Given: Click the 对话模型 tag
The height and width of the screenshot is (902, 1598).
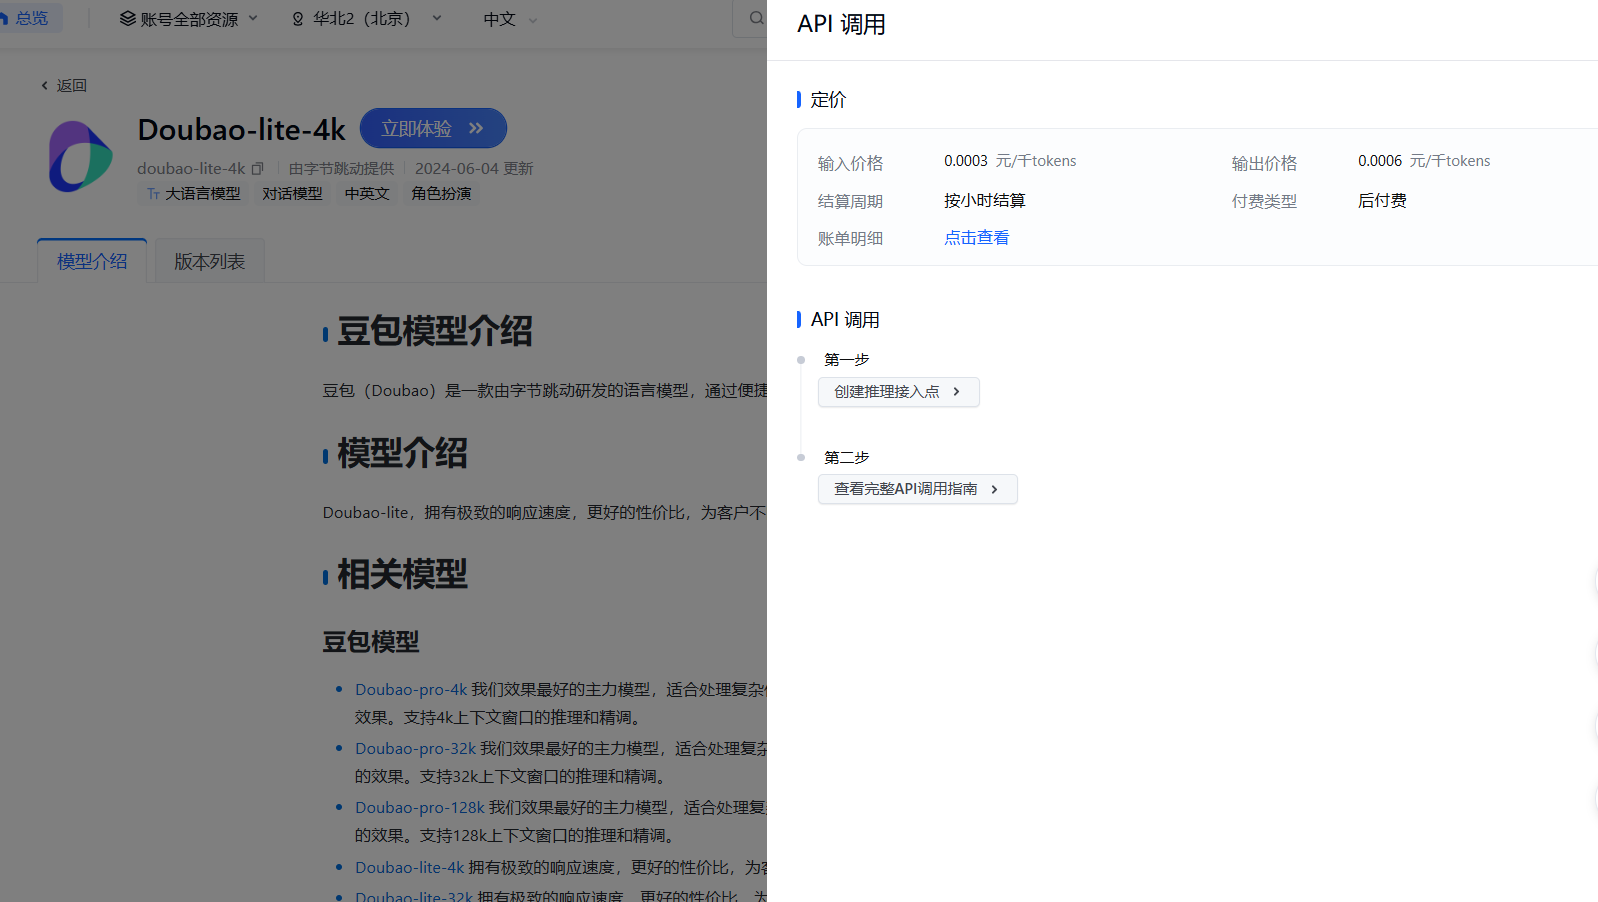Looking at the screenshot, I should point(292,194).
